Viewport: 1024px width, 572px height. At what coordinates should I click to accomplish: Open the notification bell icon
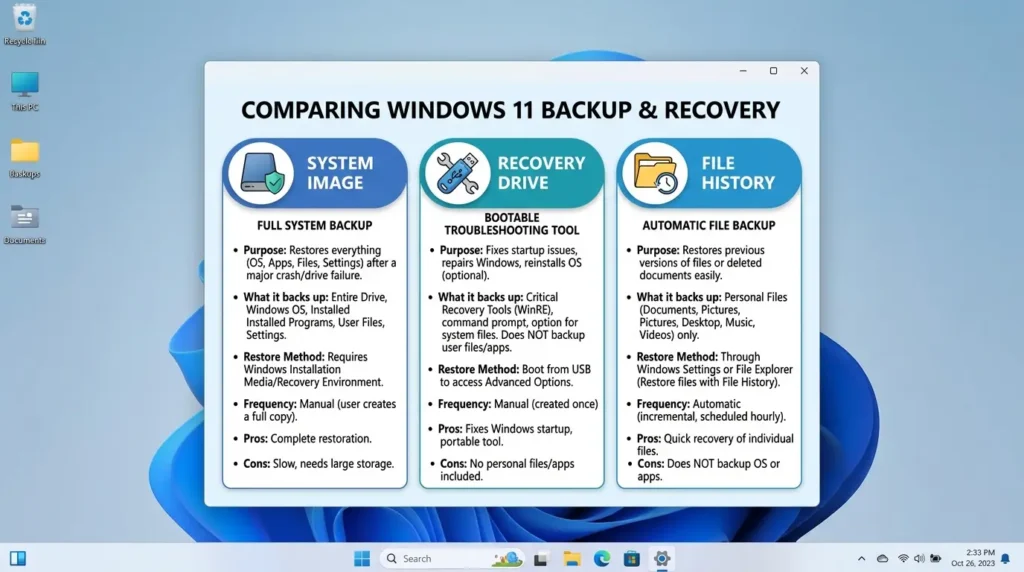[x=1006, y=558]
